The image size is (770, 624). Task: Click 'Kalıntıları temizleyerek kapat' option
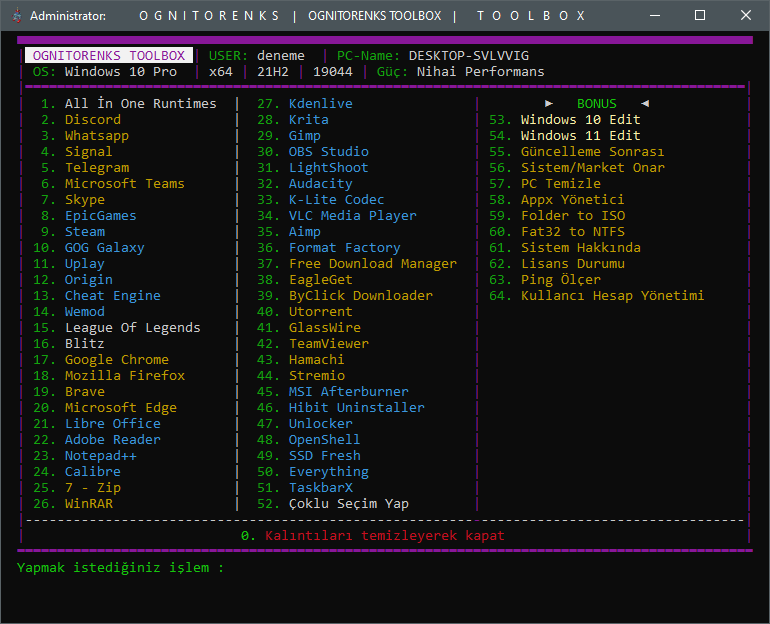pyautogui.click(x=385, y=536)
